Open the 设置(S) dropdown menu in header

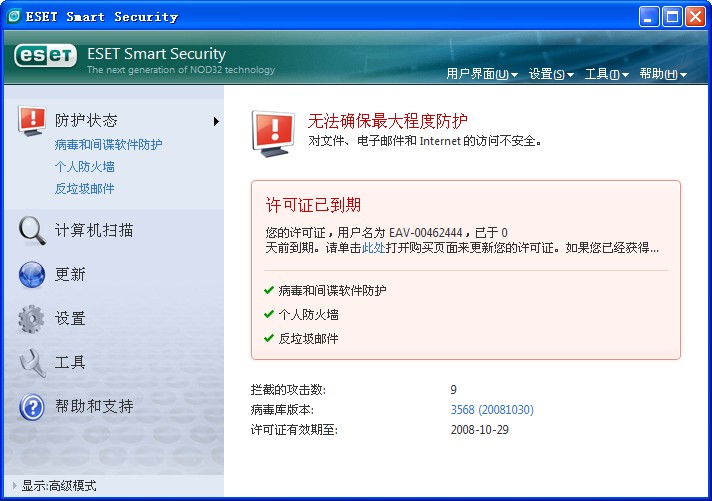click(x=551, y=74)
